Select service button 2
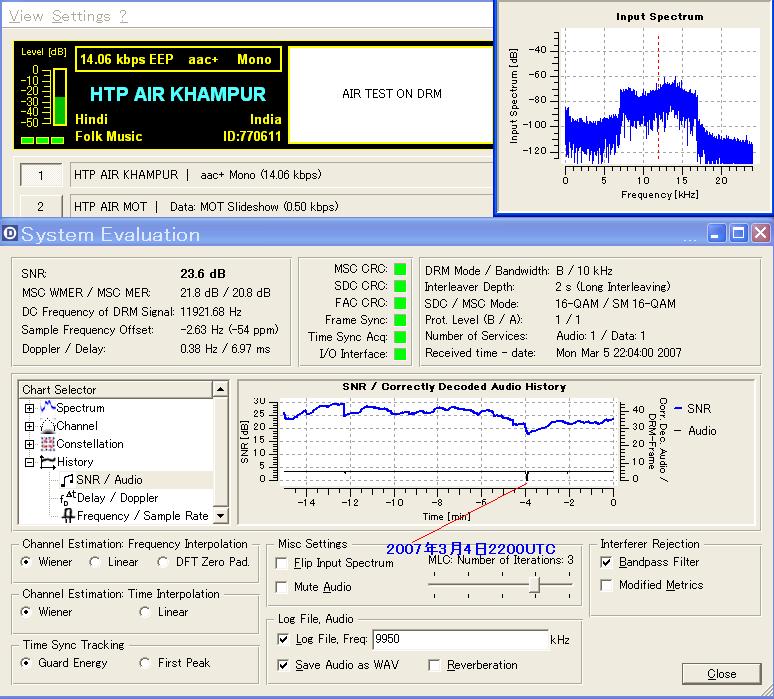Viewport: 774px width, 699px height. click(x=41, y=207)
